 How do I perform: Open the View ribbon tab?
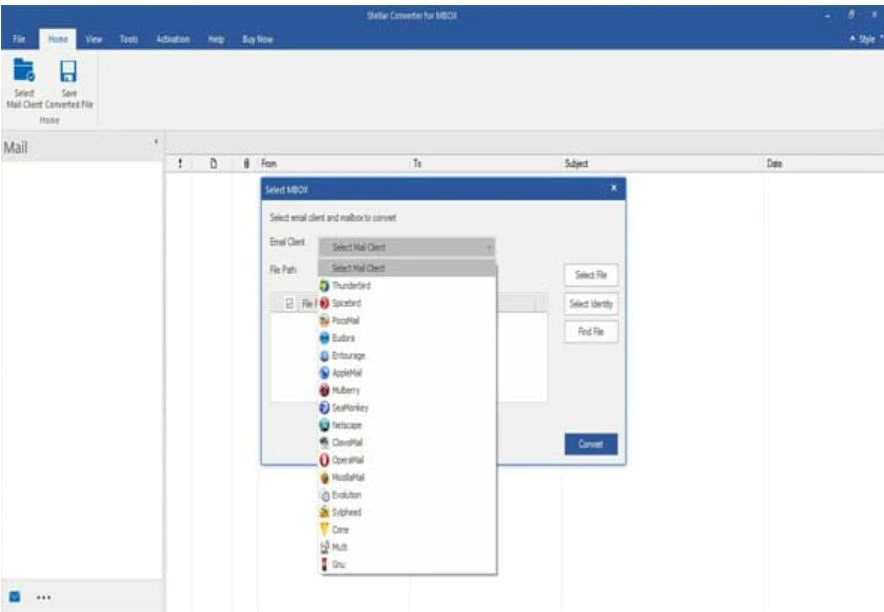click(x=94, y=39)
